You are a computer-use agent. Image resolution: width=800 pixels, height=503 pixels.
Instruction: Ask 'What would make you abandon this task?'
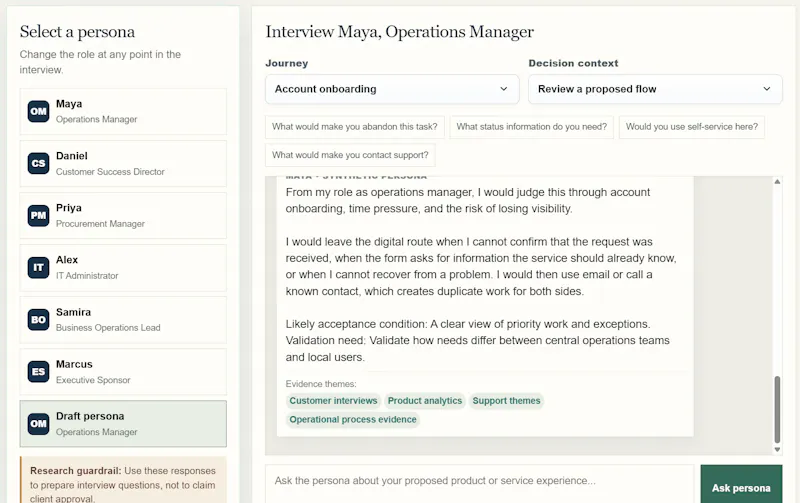tap(355, 127)
